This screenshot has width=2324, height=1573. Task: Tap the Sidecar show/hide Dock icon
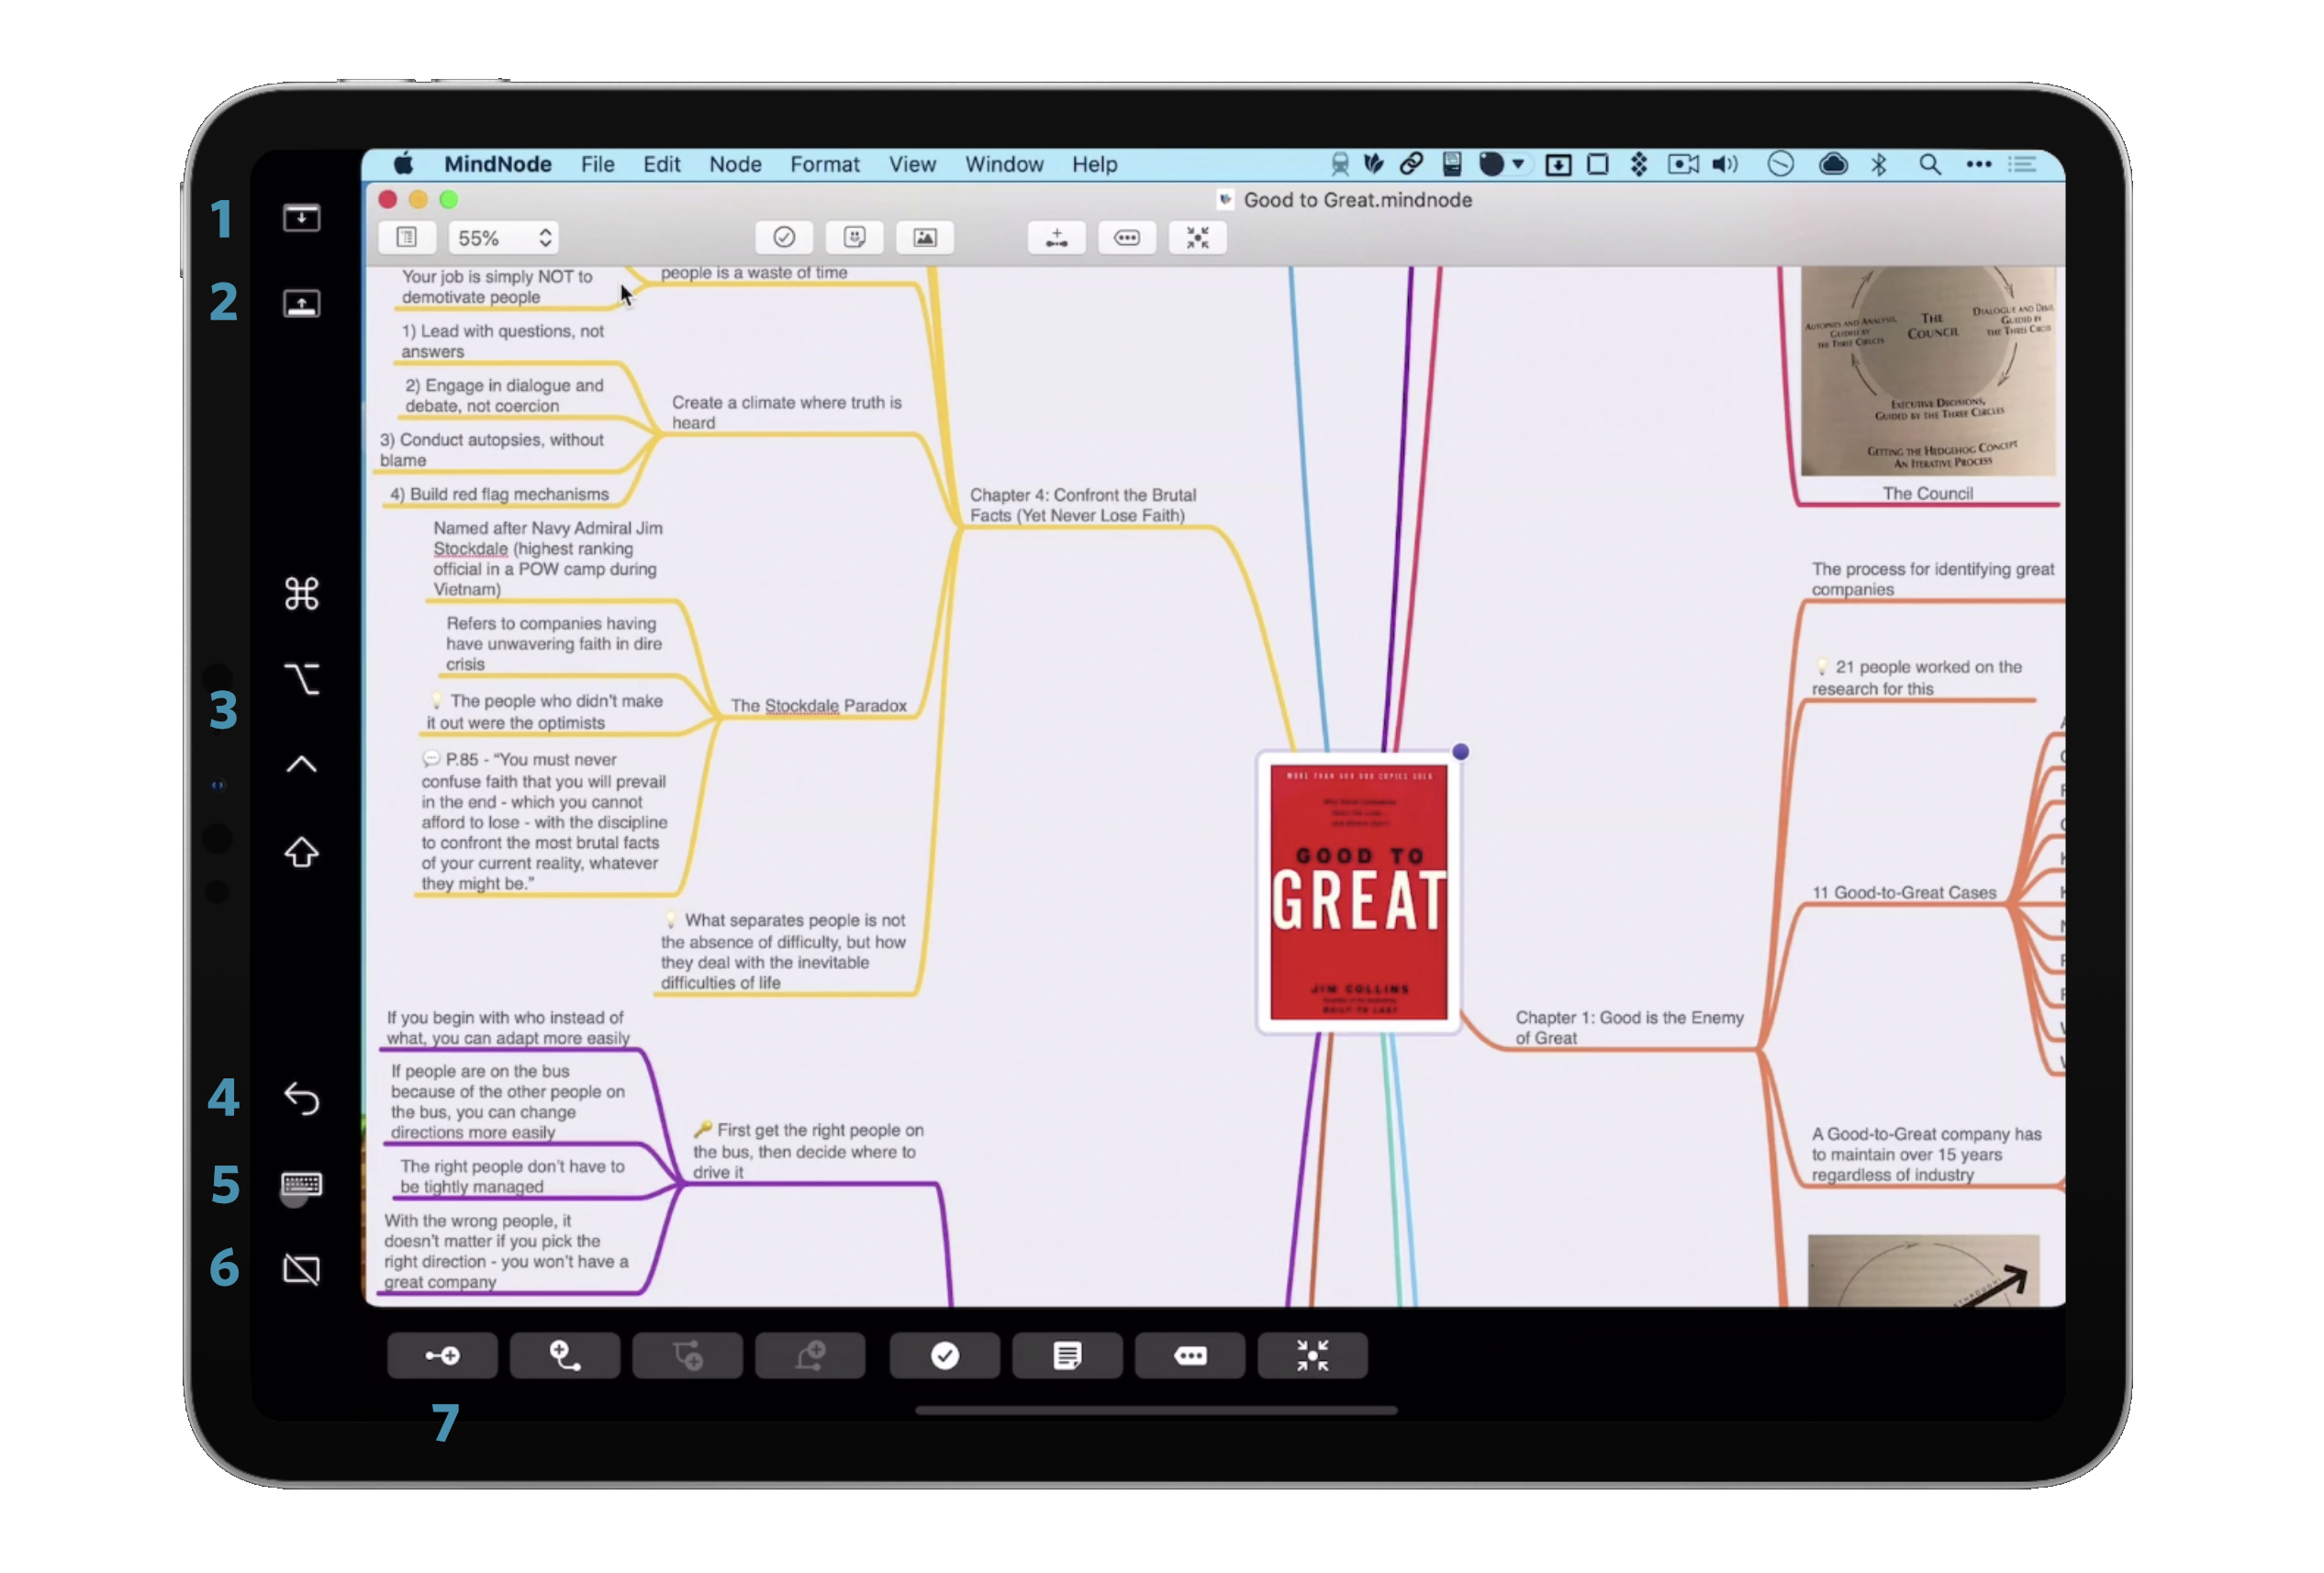[x=301, y=303]
